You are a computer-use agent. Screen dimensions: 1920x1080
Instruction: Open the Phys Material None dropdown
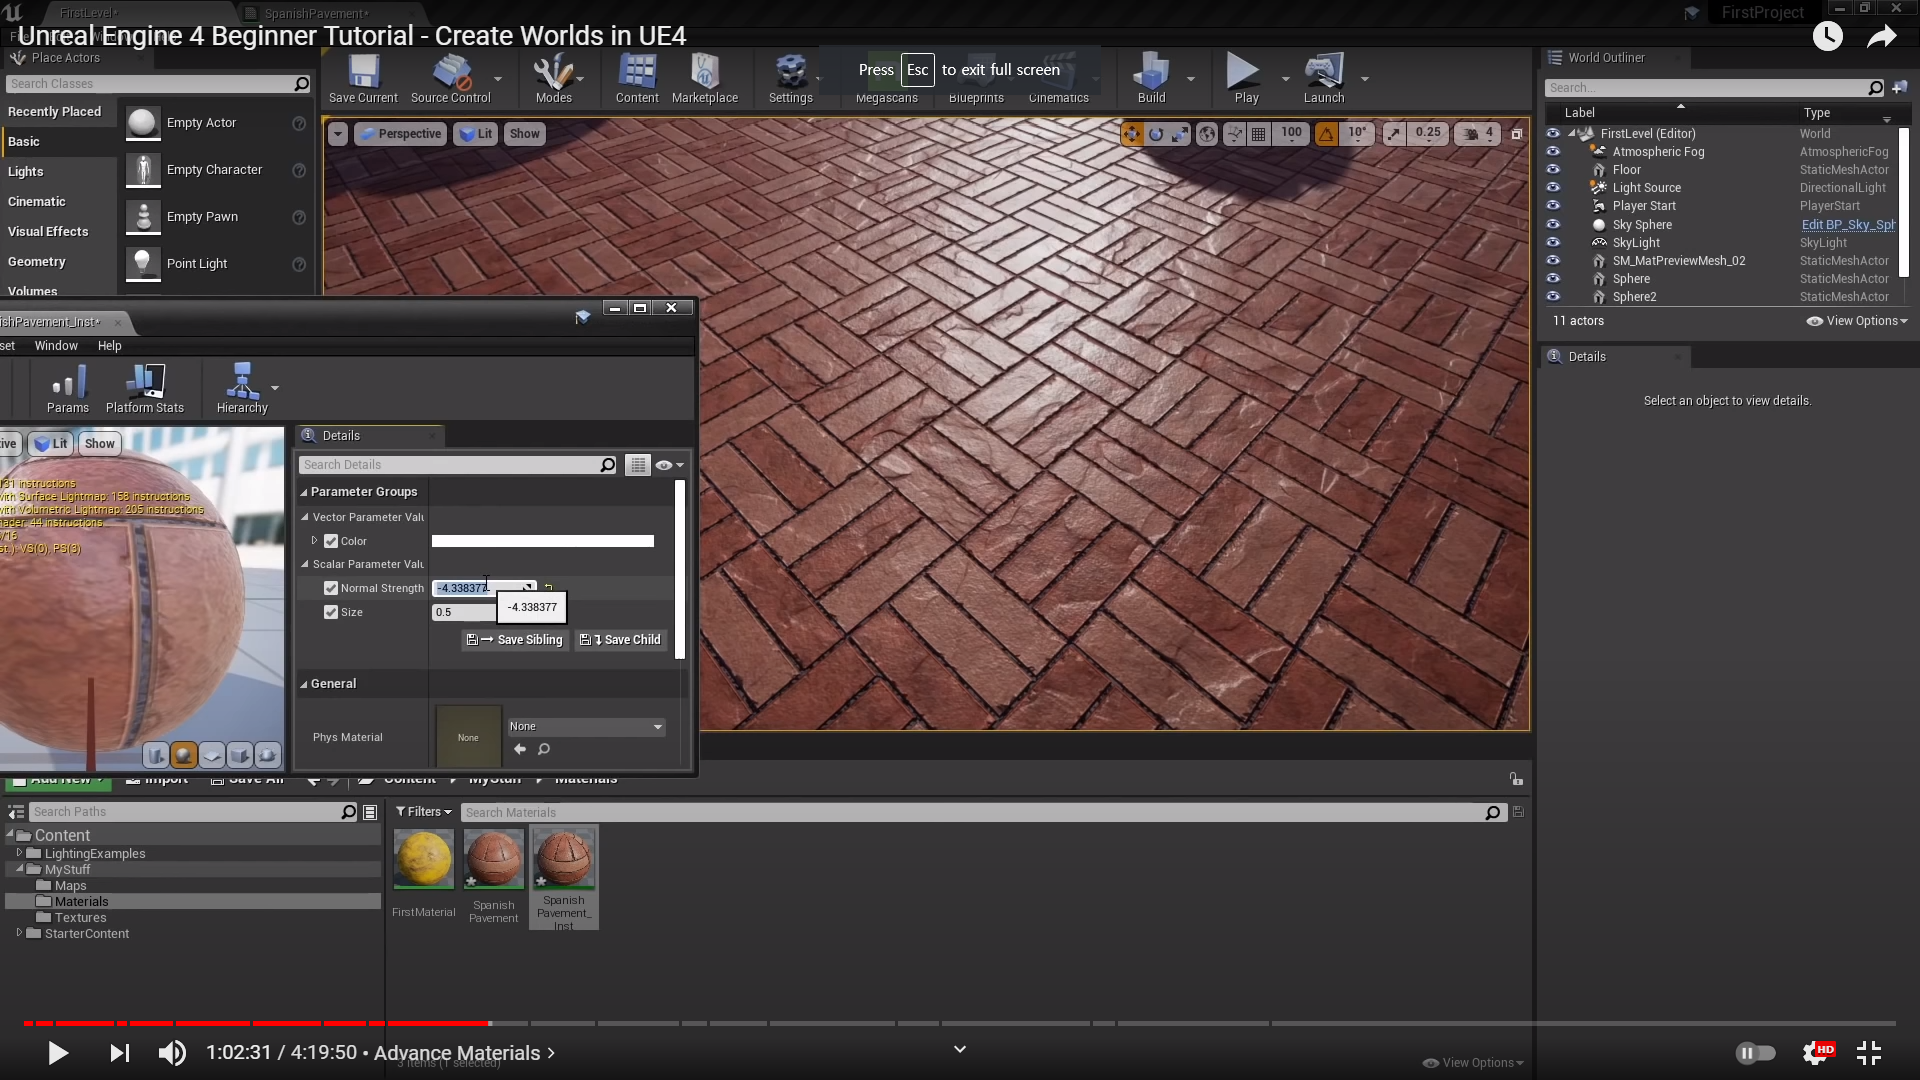pos(585,727)
